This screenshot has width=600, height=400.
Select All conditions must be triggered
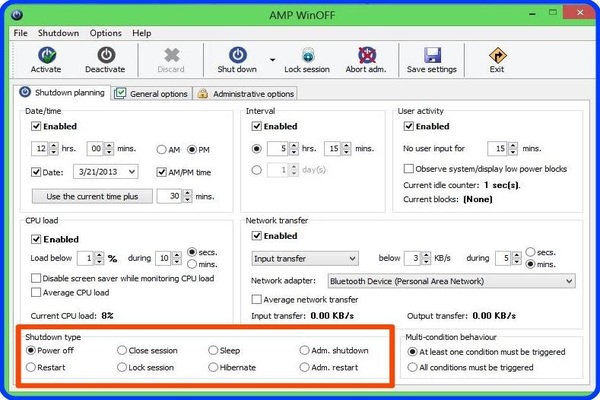click(x=412, y=367)
